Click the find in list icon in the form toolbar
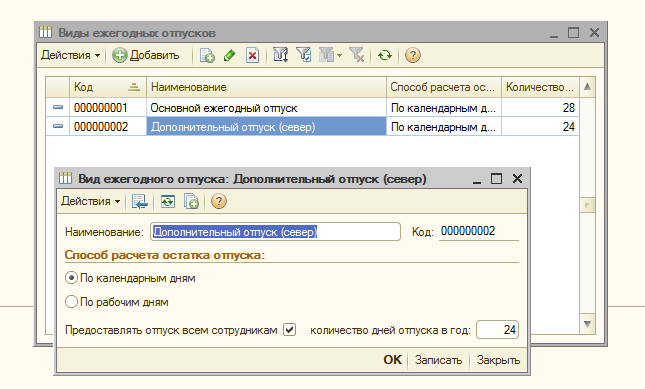This screenshot has height=389, width=645. pos(139,201)
